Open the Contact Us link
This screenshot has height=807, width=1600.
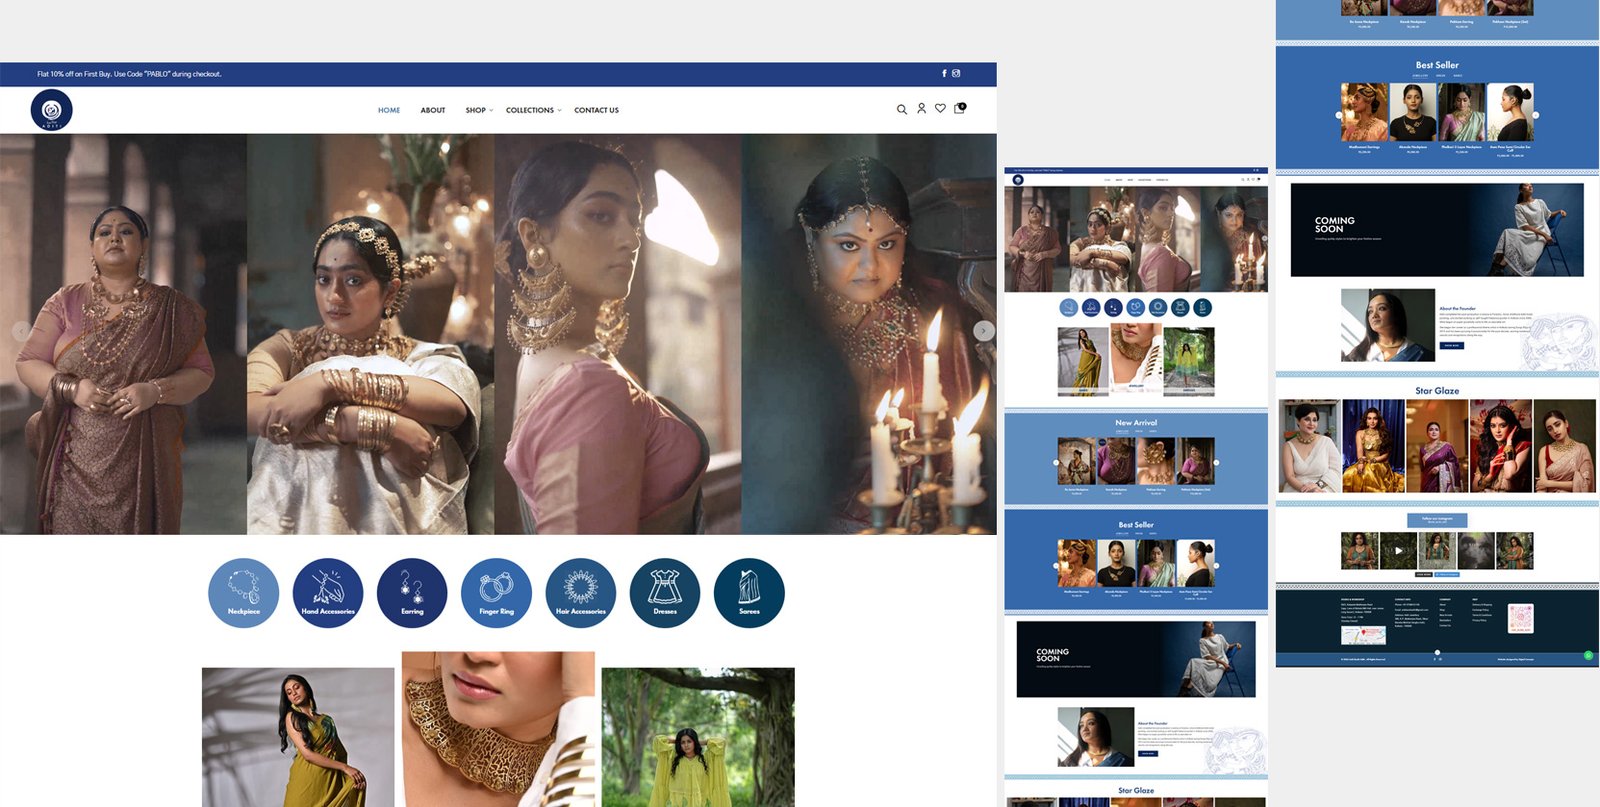tap(596, 110)
